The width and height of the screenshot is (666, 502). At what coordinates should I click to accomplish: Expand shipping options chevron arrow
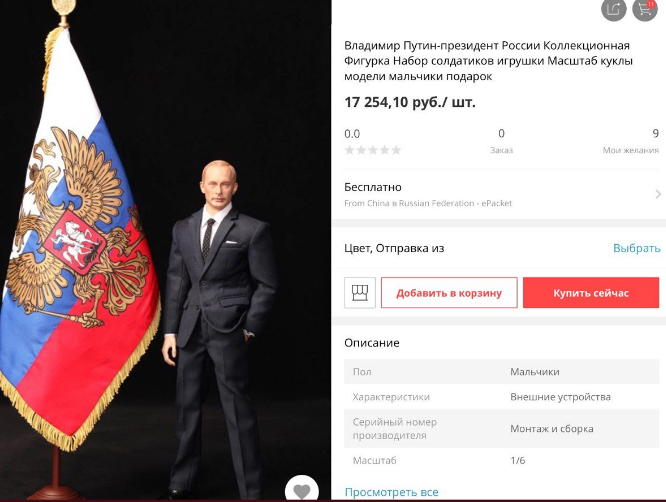pyautogui.click(x=658, y=194)
